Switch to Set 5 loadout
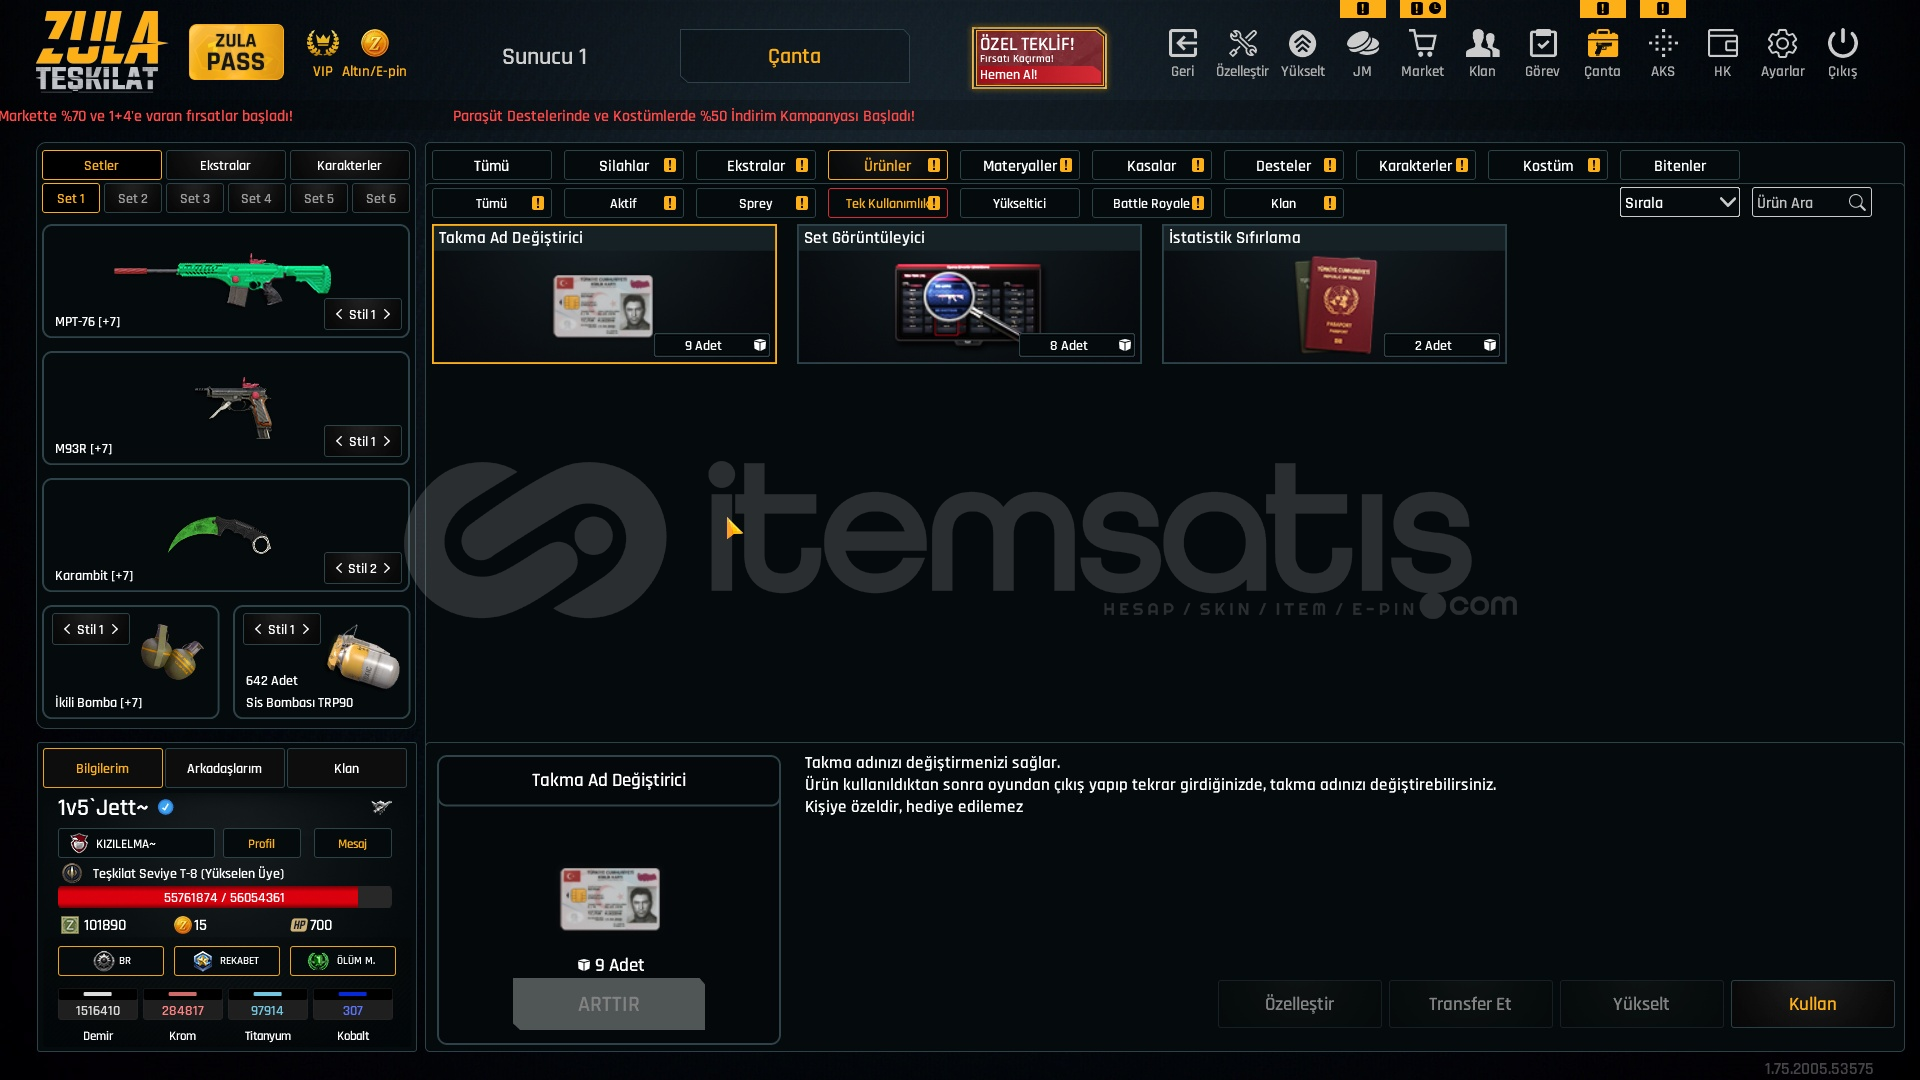This screenshot has height=1080, width=1920. [319, 198]
